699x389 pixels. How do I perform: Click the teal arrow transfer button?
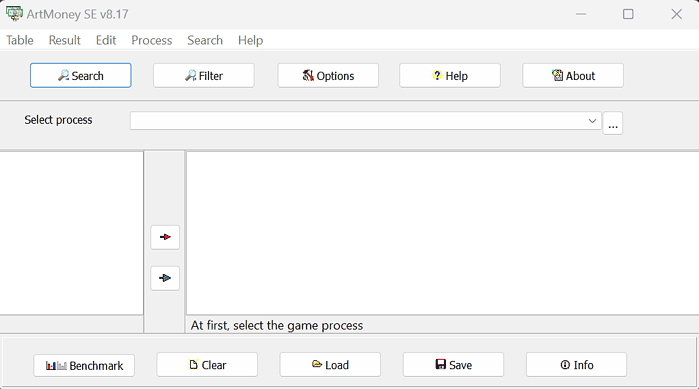tap(165, 278)
